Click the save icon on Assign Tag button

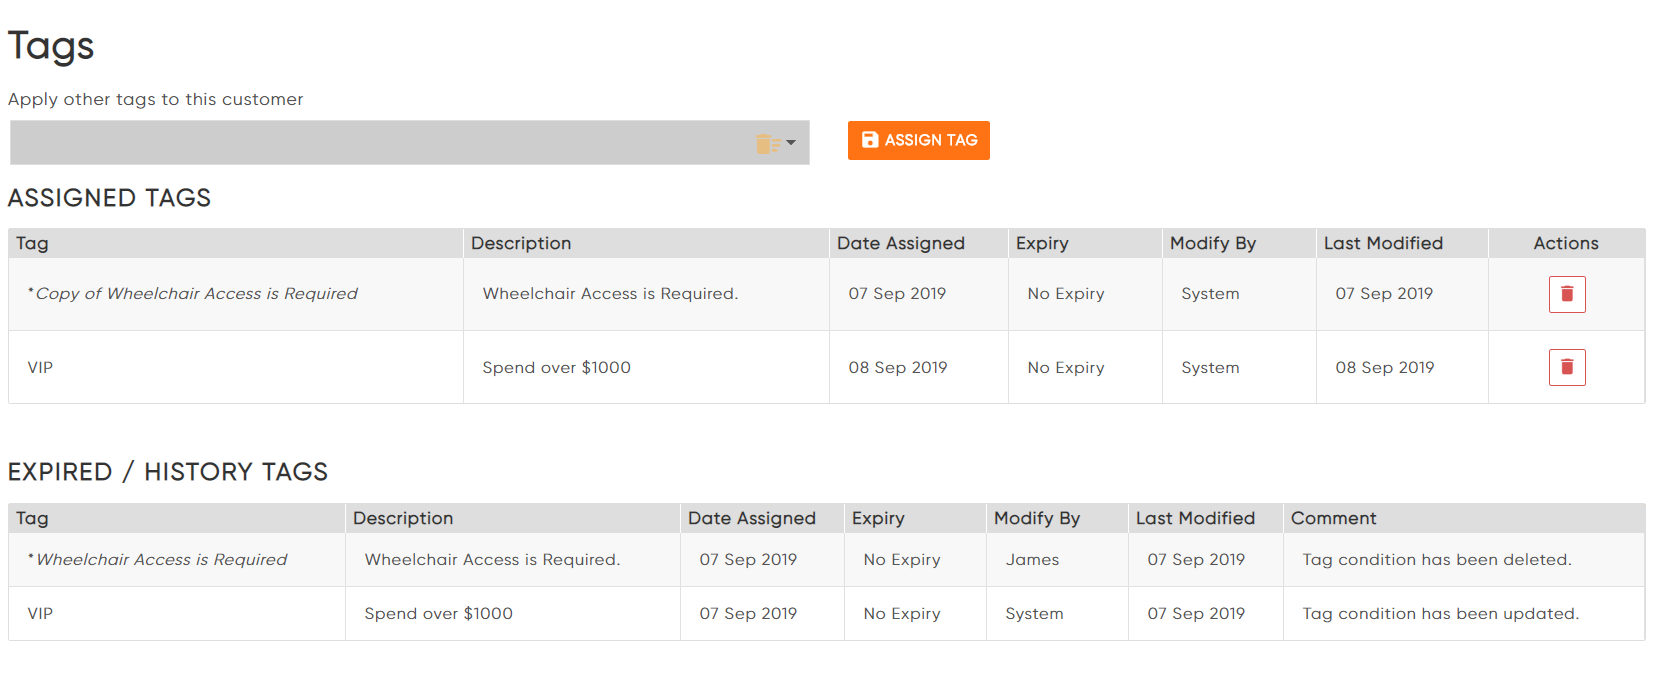click(x=869, y=140)
